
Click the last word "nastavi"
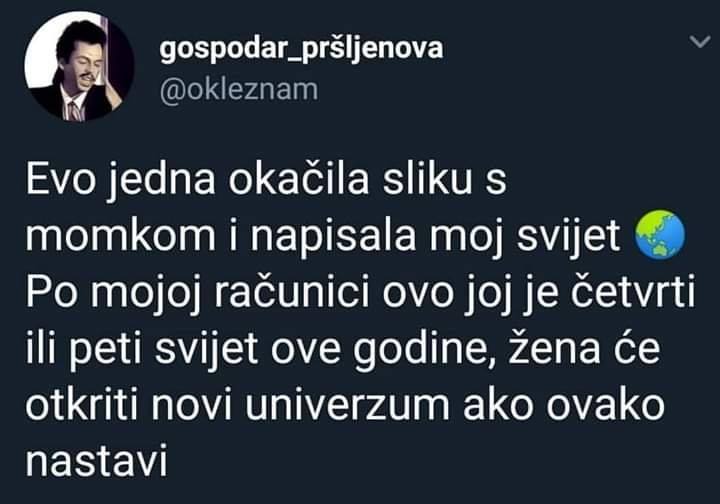click(96, 461)
